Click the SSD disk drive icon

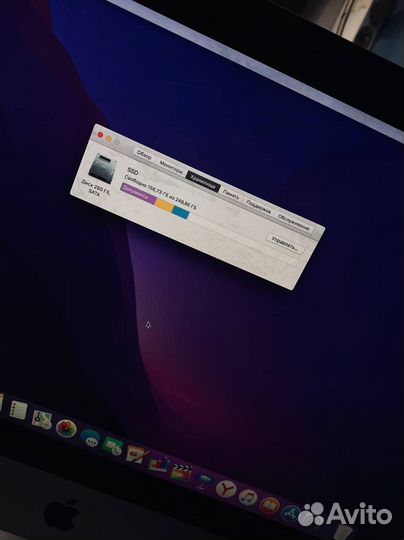[102, 169]
